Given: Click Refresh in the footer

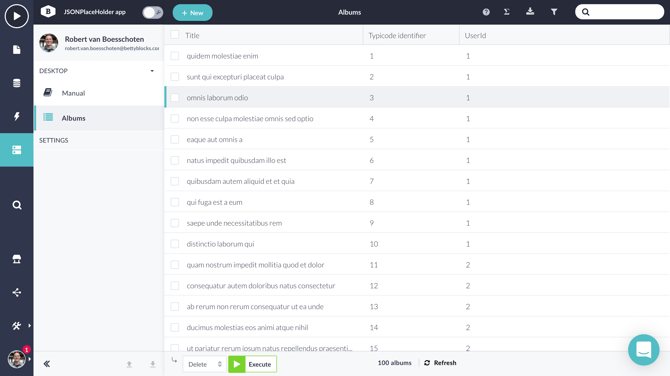Looking at the screenshot, I should coord(440,363).
